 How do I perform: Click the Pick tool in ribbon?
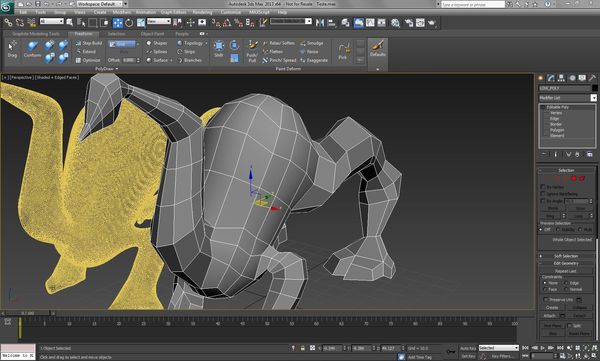click(x=343, y=51)
